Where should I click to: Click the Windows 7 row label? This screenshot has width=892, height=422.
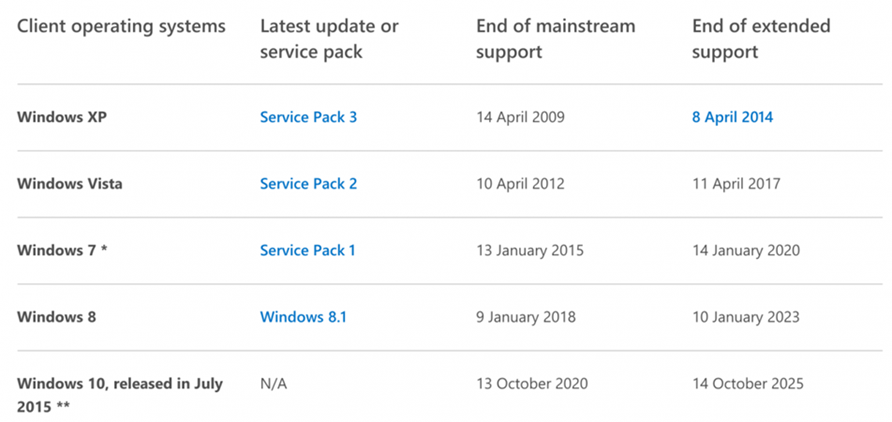click(62, 250)
